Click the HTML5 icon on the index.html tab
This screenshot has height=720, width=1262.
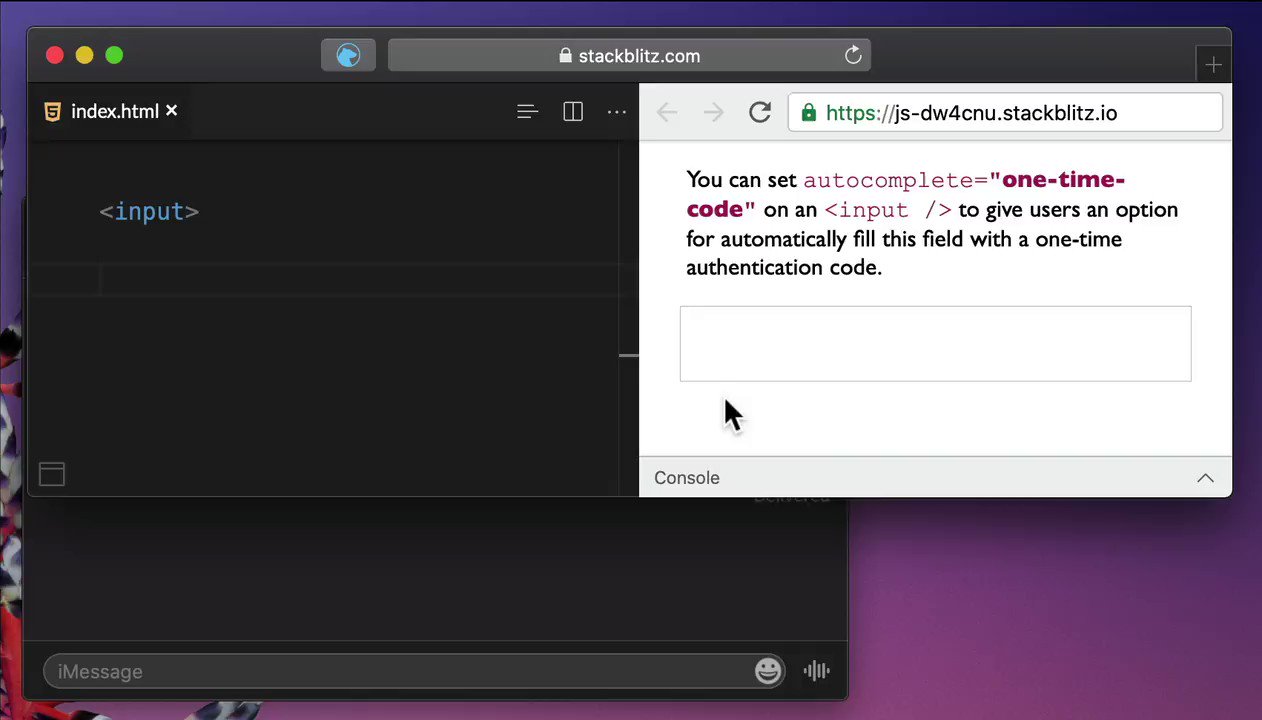pos(52,111)
